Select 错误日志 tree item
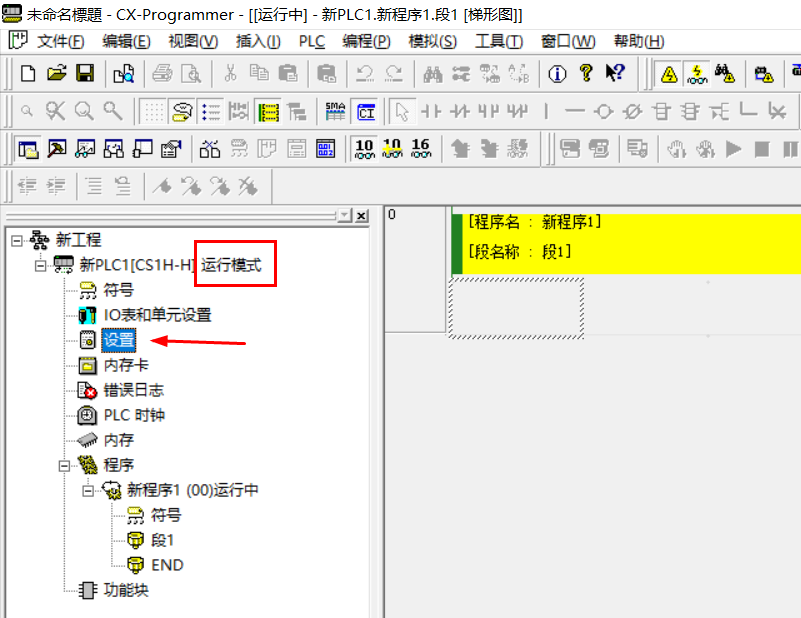 (133, 390)
